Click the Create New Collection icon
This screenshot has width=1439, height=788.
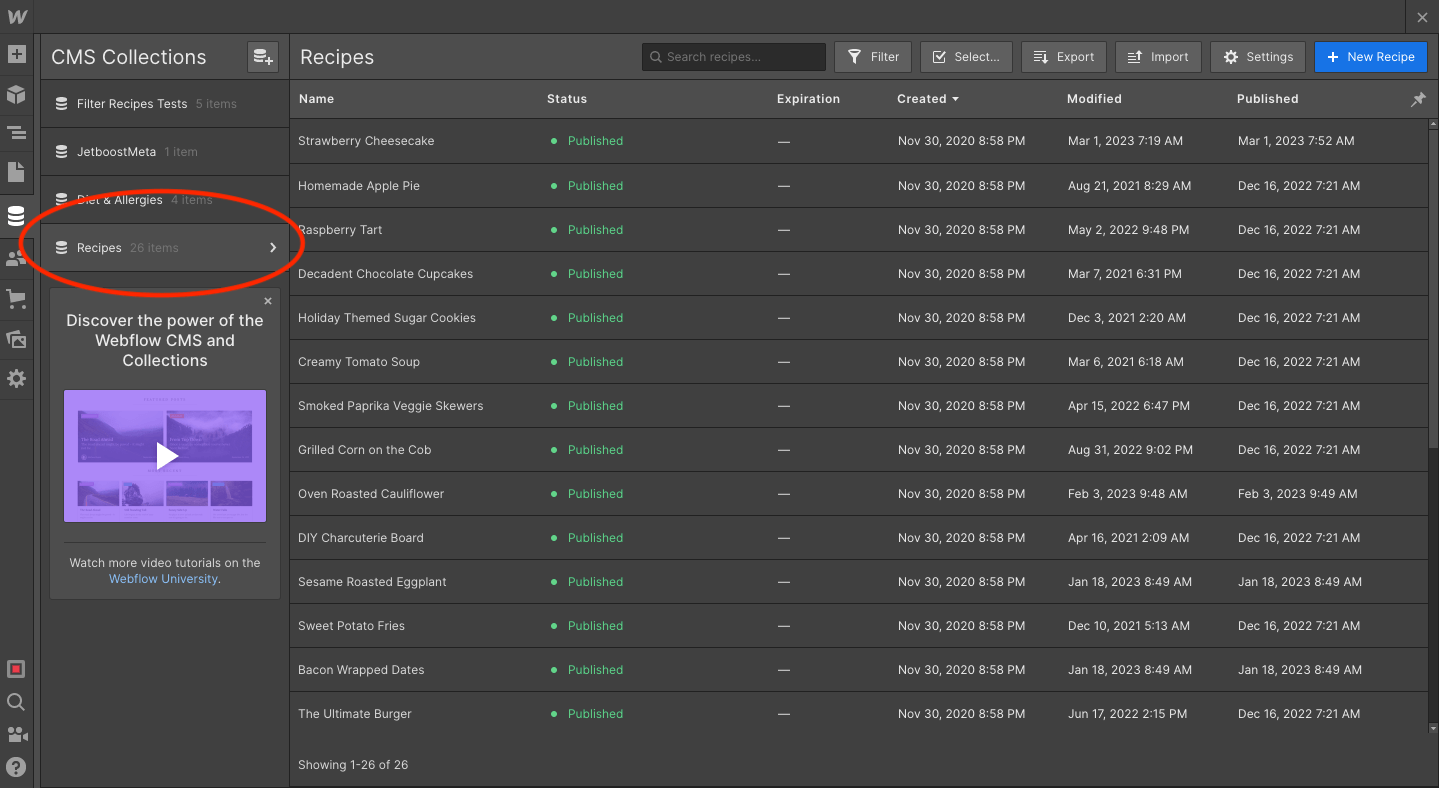tap(262, 57)
